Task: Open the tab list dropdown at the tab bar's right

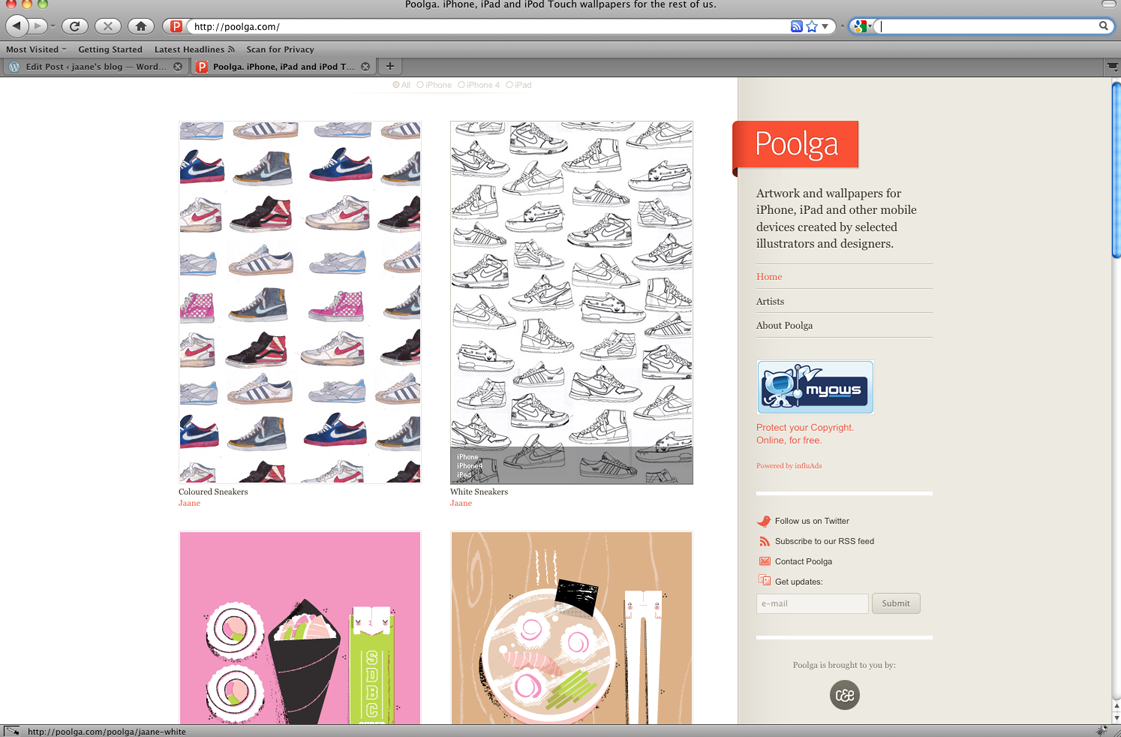Action: (1111, 66)
